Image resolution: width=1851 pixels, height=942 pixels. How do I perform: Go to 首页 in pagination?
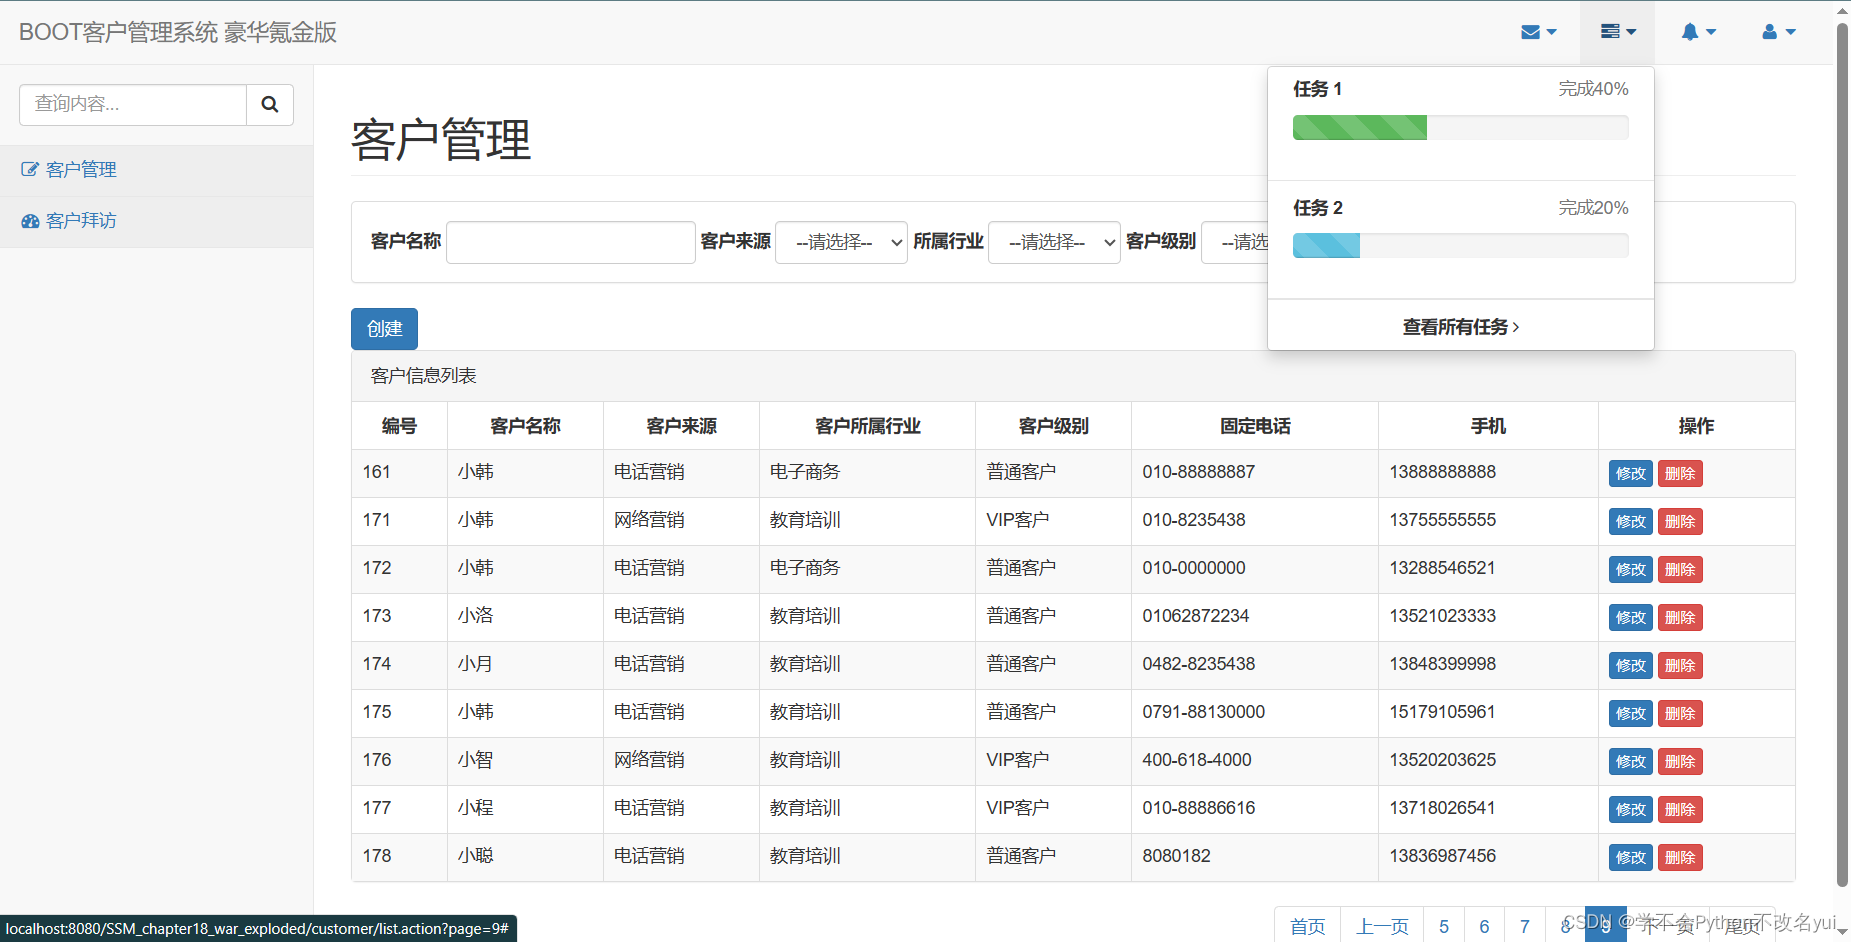pyautogui.click(x=1307, y=926)
